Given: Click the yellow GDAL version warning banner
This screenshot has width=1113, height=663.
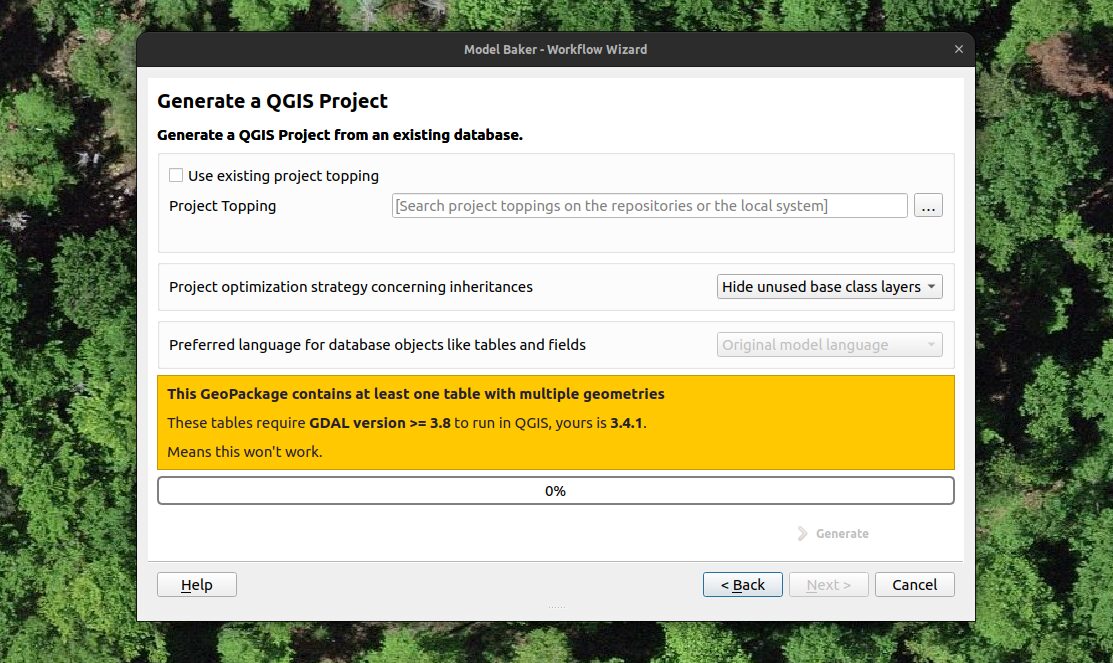Looking at the screenshot, I should pos(555,423).
